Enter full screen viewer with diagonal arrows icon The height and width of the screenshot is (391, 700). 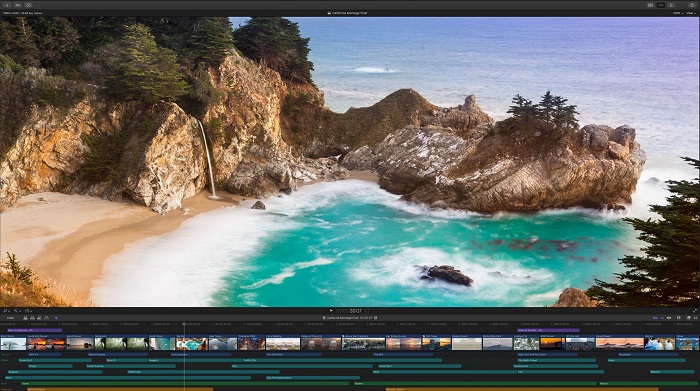[x=695, y=311]
